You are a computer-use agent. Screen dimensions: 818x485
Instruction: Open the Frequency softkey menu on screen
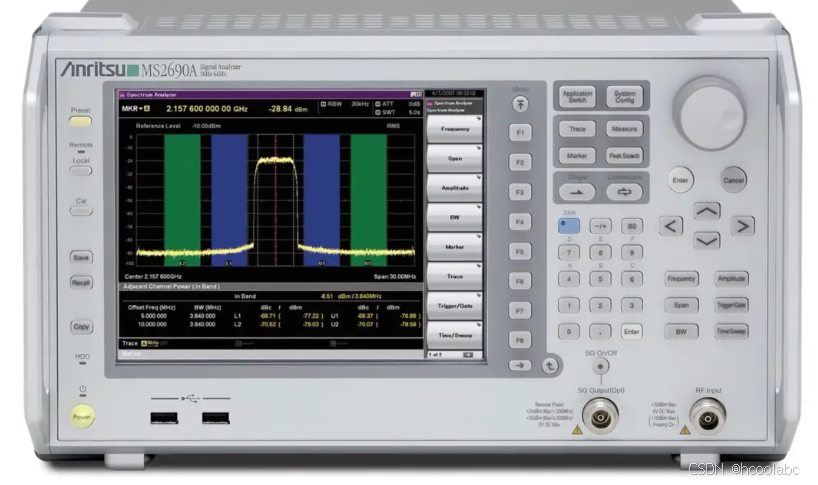454,129
